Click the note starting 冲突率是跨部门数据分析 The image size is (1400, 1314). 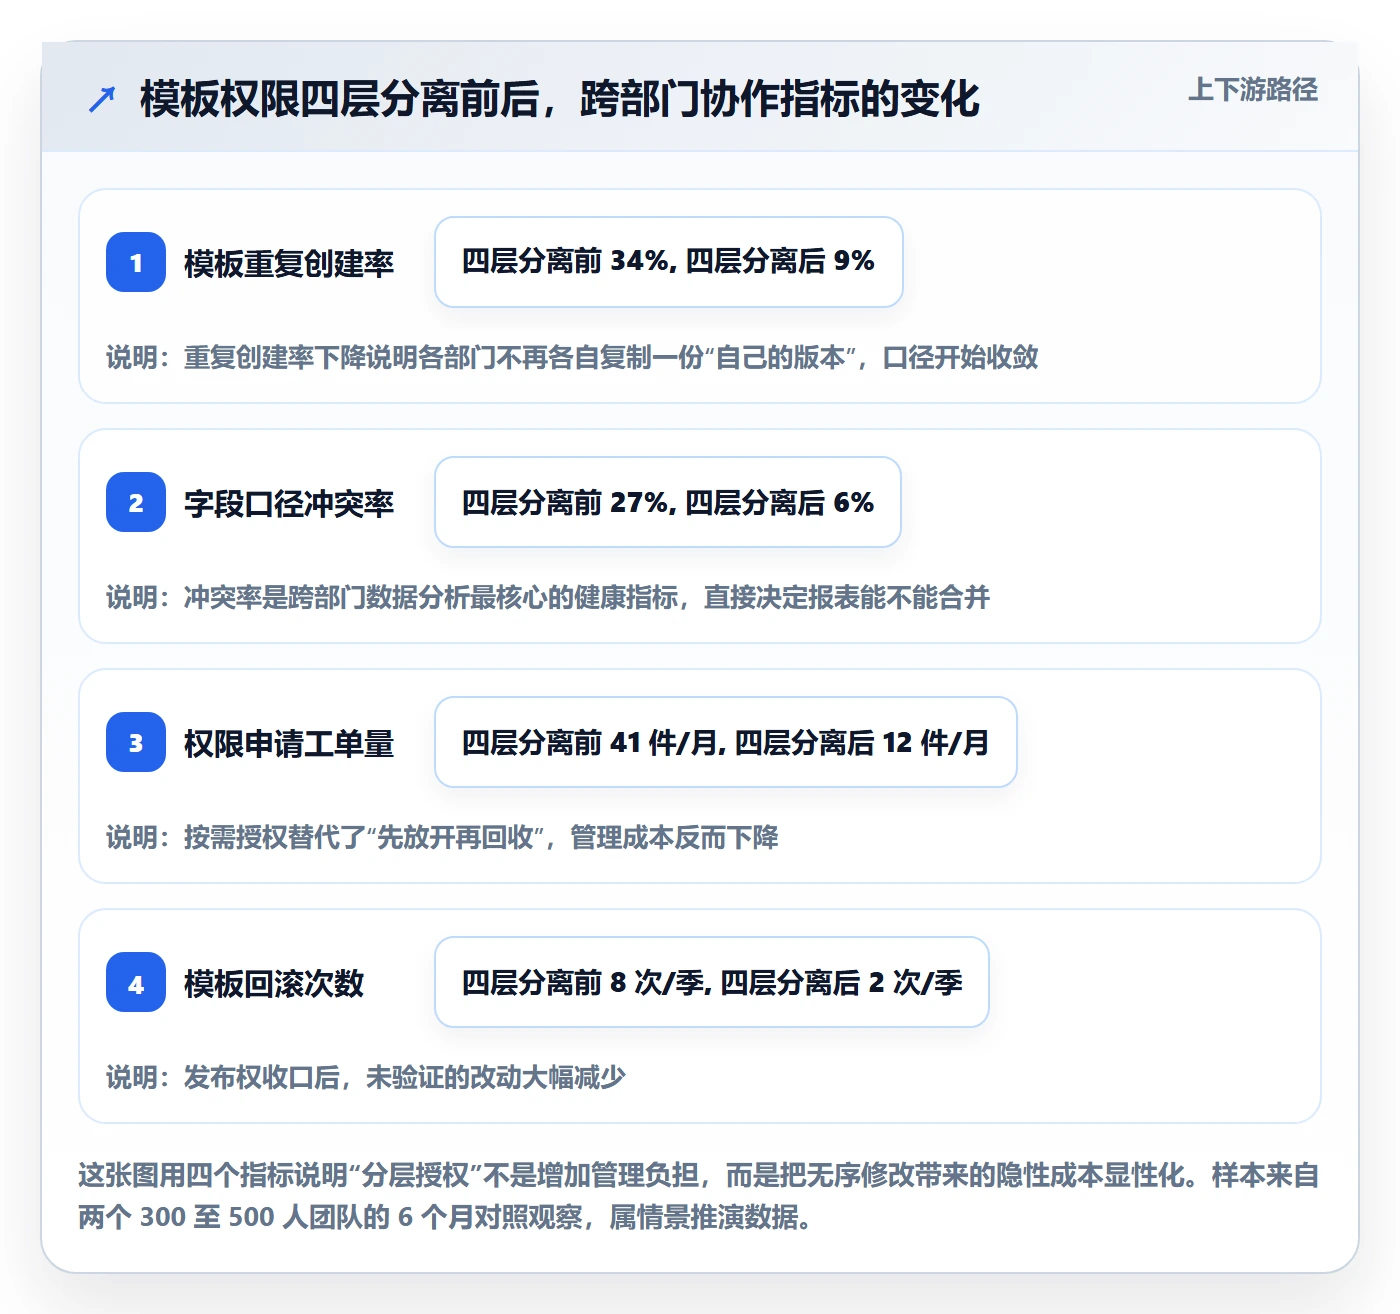(x=548, y=597)
